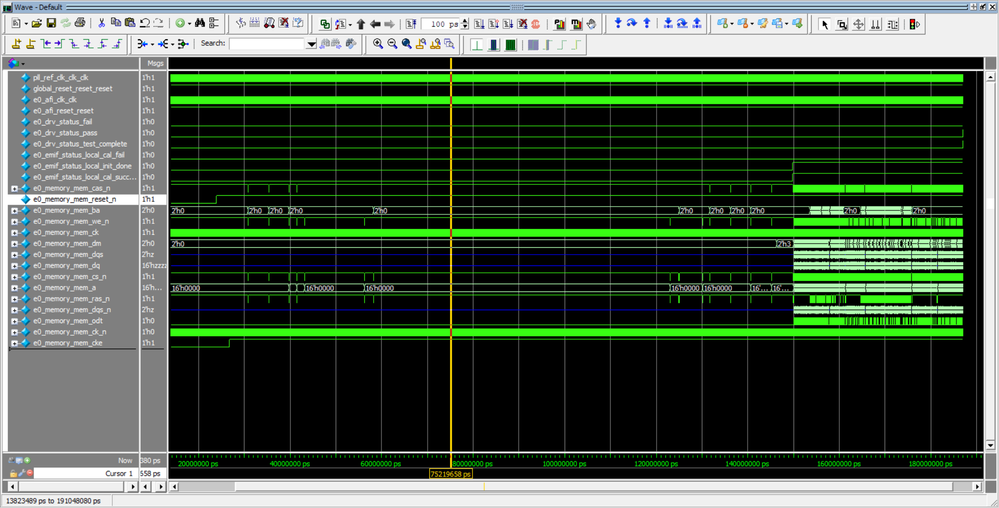
Task: Click the Save icon in toolbar
Action: tap(52, 23)
